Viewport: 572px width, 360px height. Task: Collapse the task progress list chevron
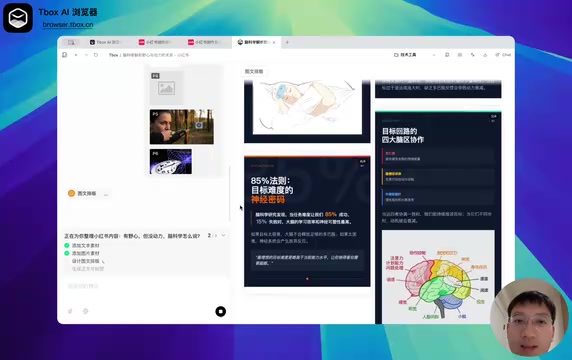[x=223, y=236]
